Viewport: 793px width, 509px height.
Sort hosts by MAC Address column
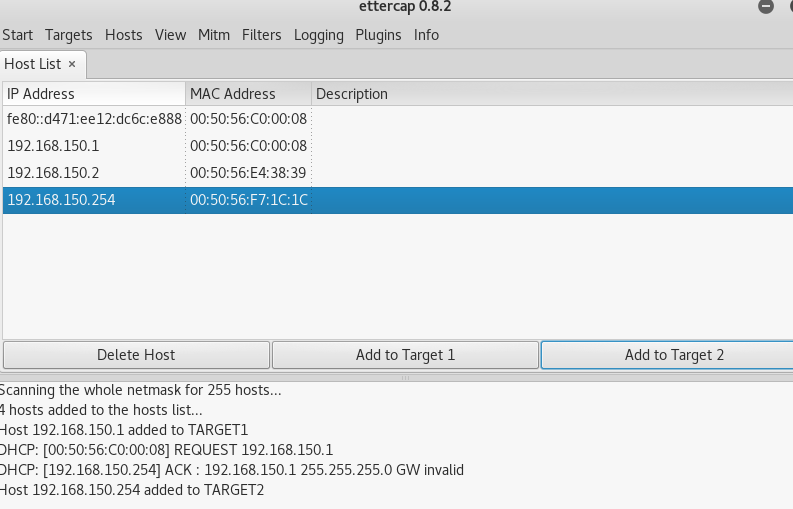point(248,94)
